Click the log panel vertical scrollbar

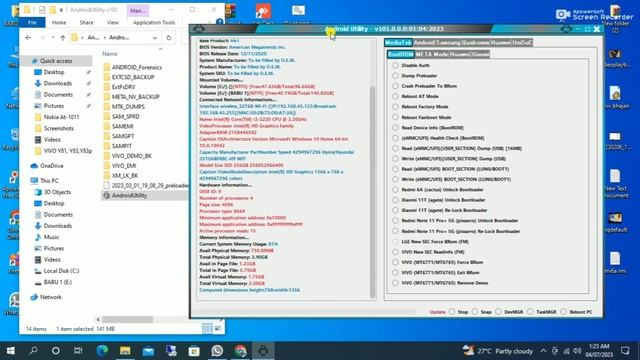[372, 192]
